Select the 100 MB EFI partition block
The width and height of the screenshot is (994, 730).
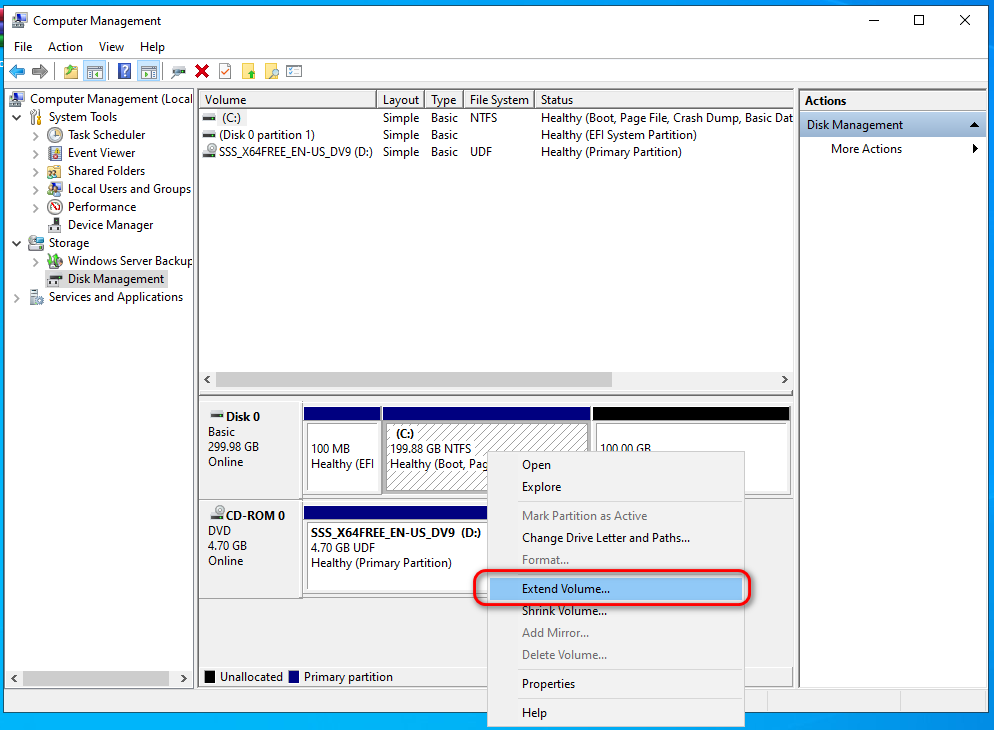[341, 457]
